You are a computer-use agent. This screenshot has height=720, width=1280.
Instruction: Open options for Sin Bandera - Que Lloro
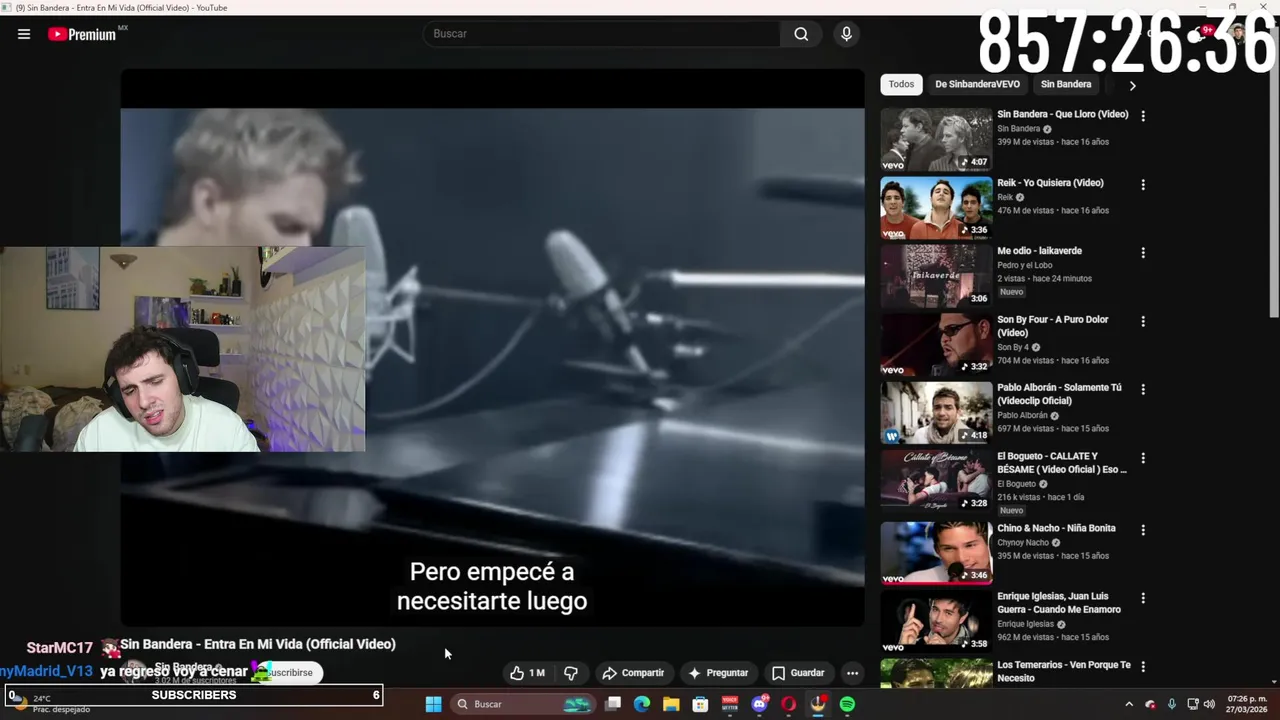click(1143, 116)
